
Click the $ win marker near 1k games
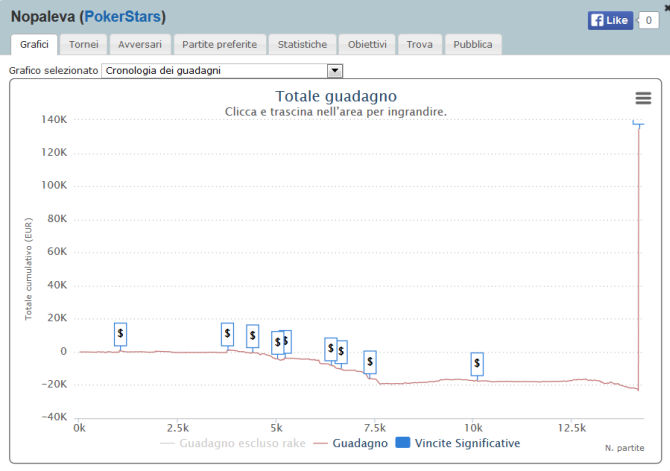point(120,334)
